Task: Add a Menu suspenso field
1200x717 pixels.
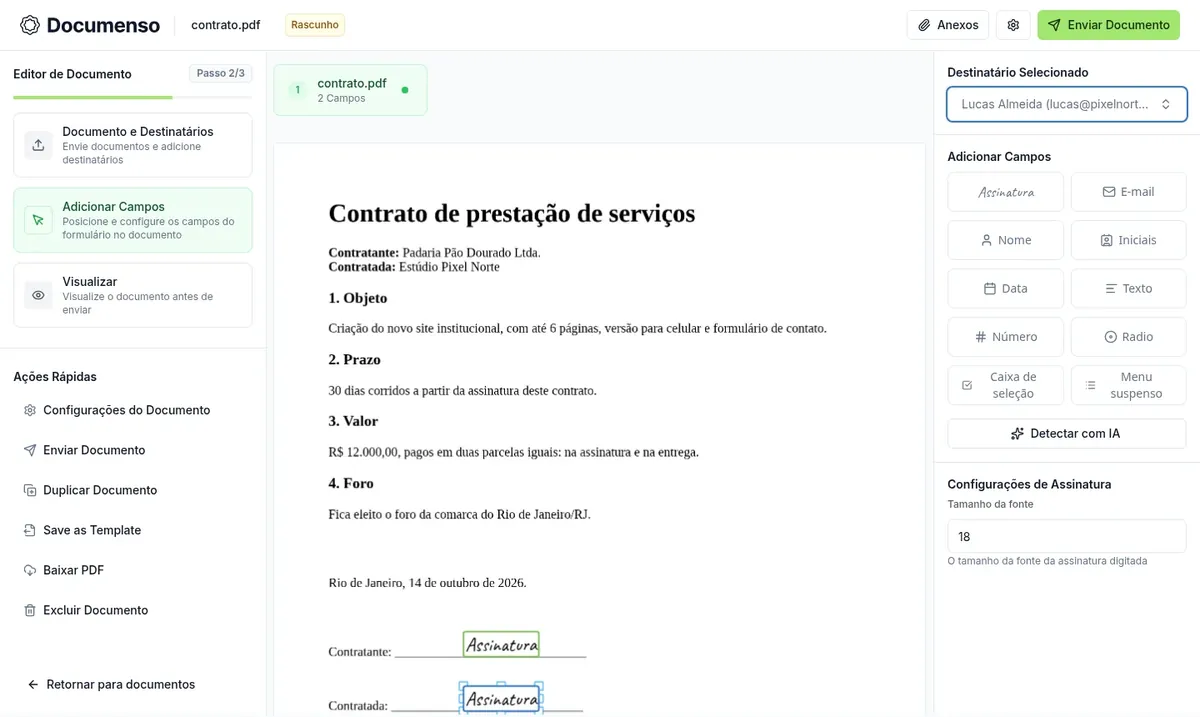Action: click(x=1128, y=385)
